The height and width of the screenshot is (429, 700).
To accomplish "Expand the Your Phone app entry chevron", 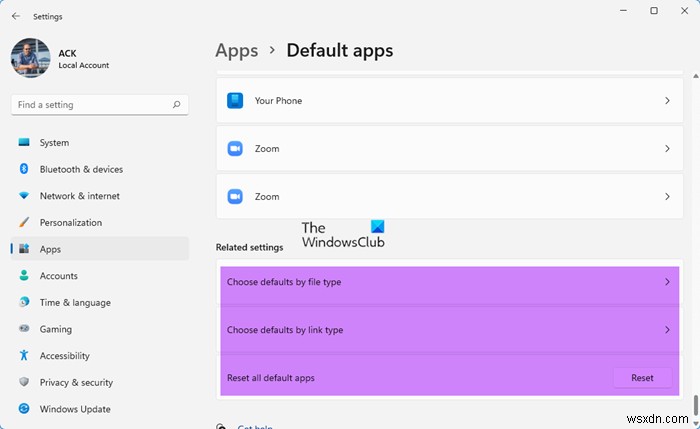I will [x=667, y=101].
